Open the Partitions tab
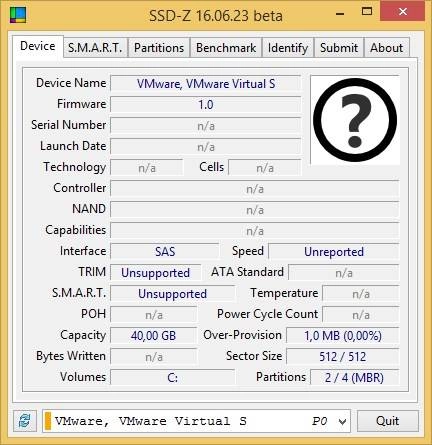 click(159, 48)
